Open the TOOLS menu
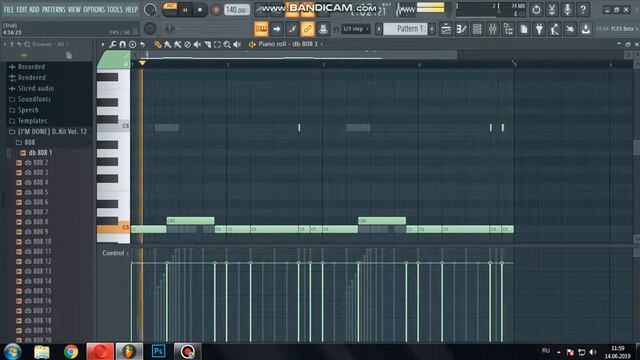640x360 pixels. point(115,9)
